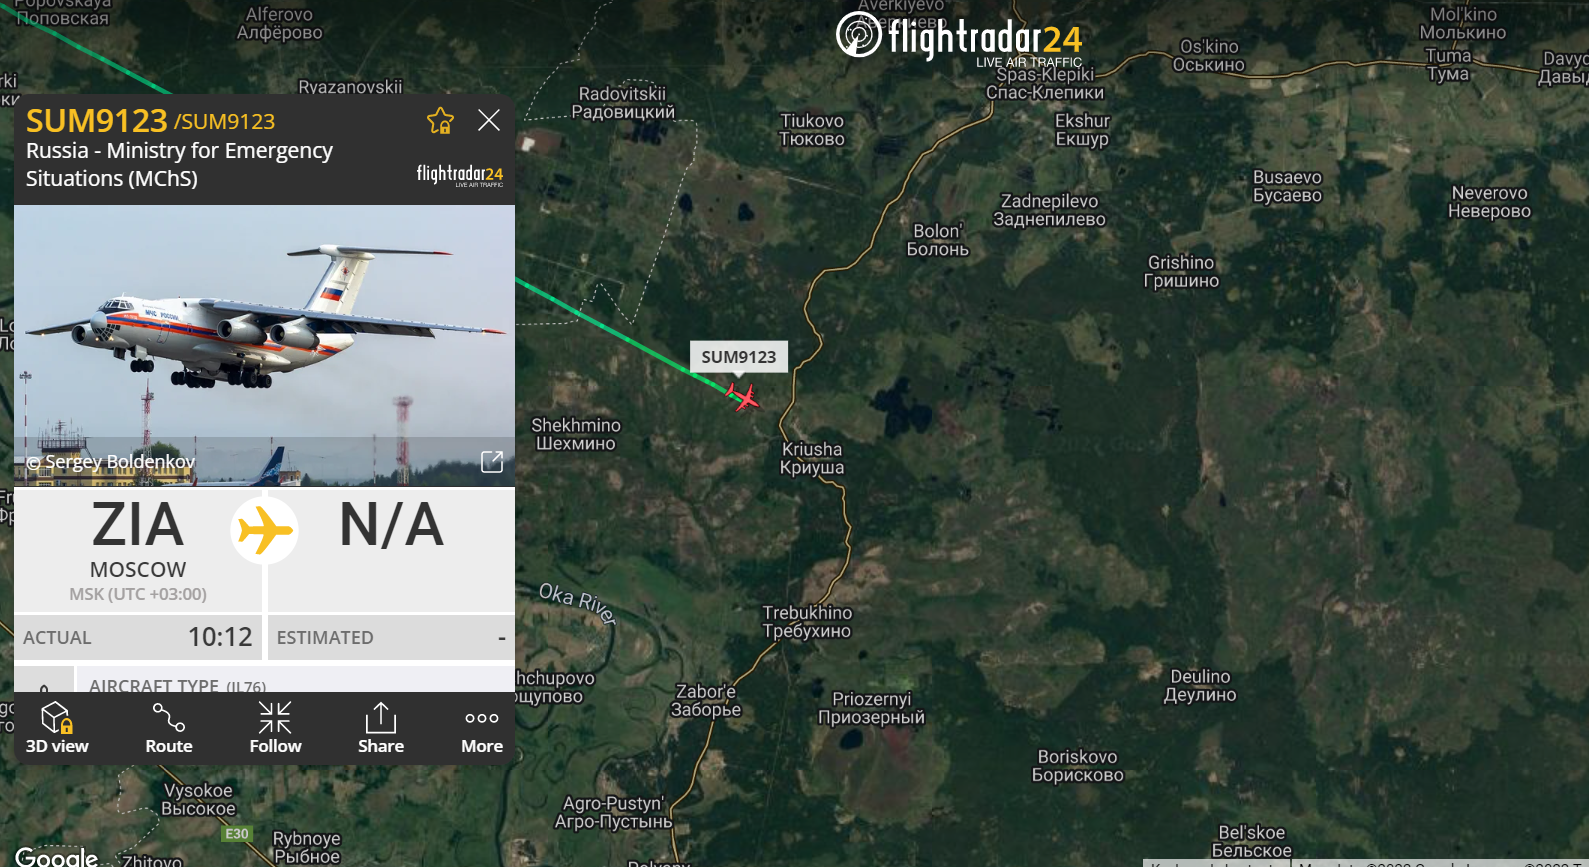Open 3D view of the flight
The width and height of the screenshot is (1589, 867).
point(57,728)
